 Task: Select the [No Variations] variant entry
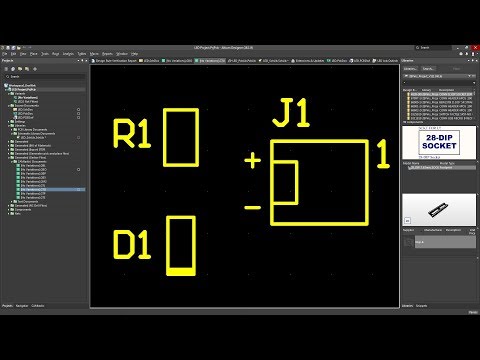click(28, 97)
